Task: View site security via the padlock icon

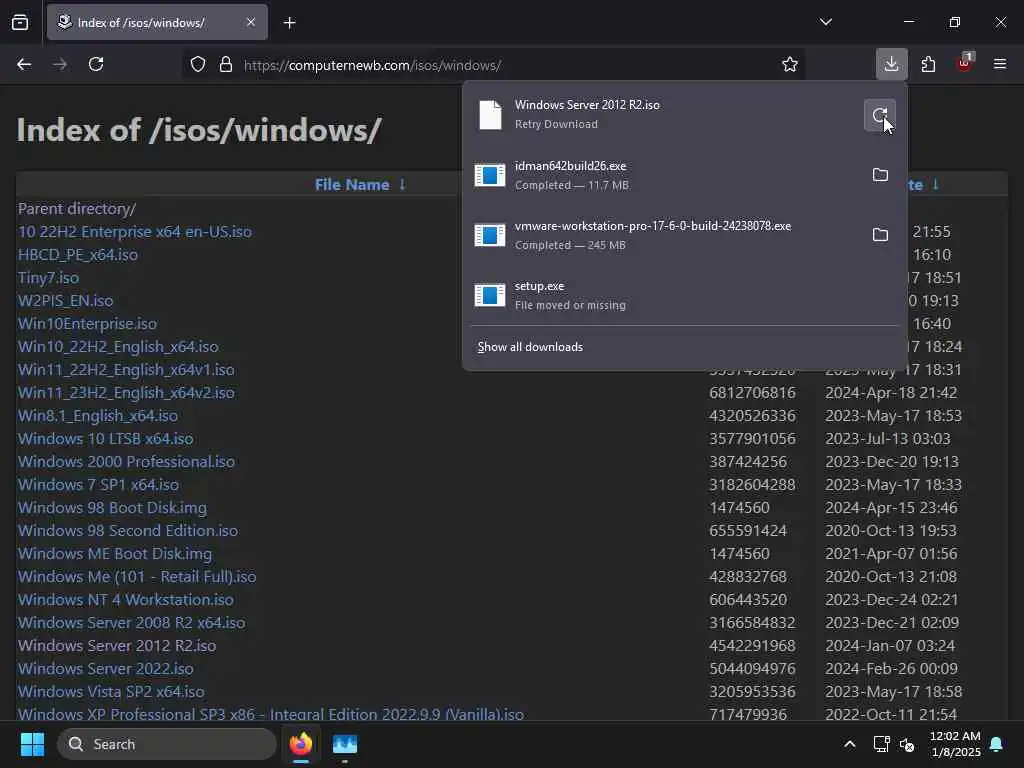Action: point(226,65)
